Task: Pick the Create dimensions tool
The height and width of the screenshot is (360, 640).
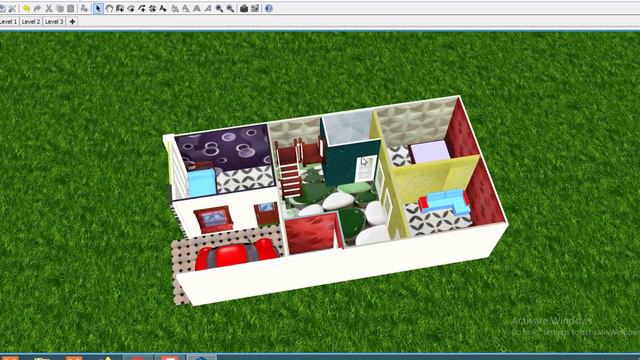Action: (x=152, y=8)
